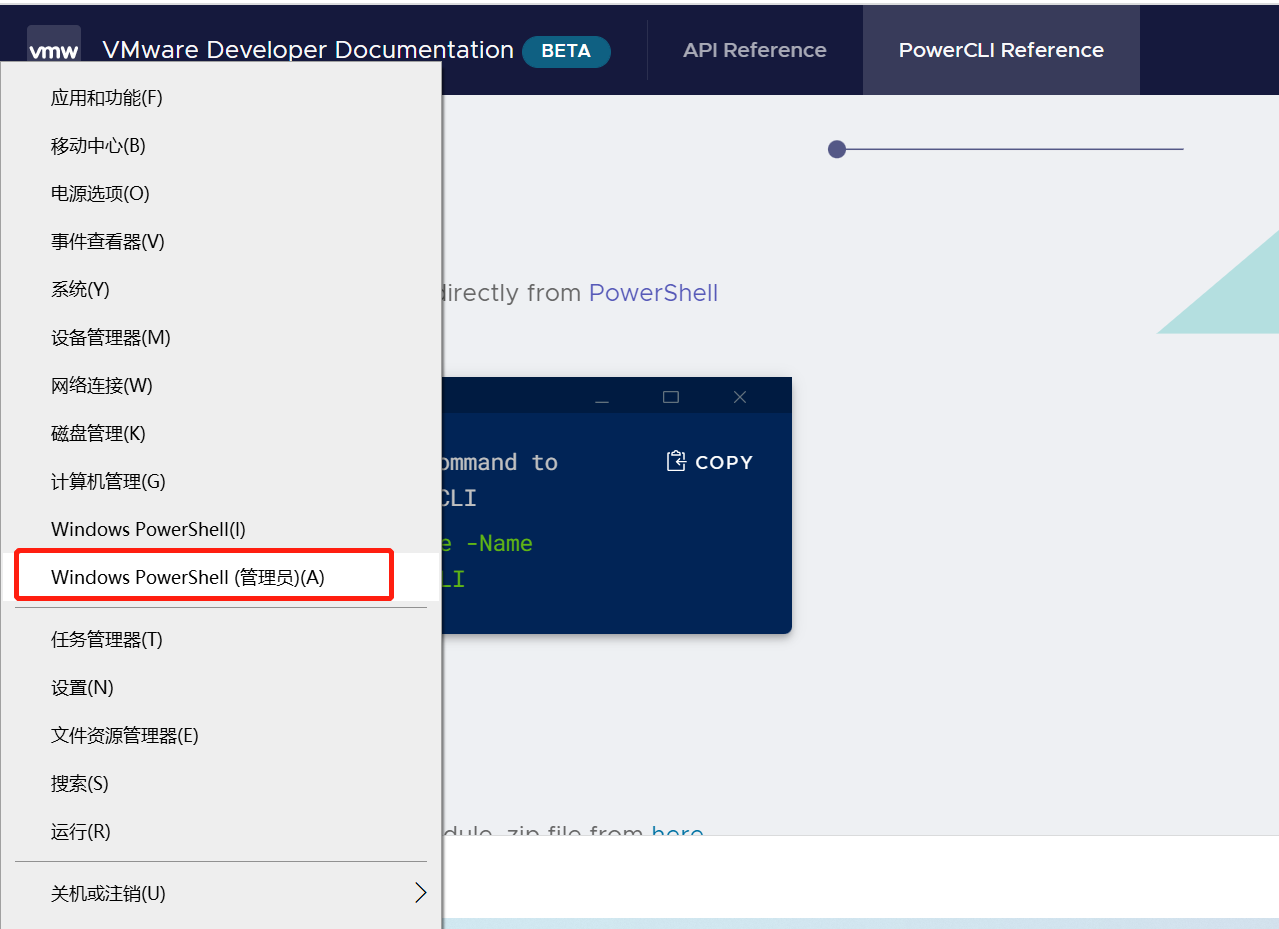Open 应用和功能(F) from the context menu
The image size is (1279, 929).
220,97
